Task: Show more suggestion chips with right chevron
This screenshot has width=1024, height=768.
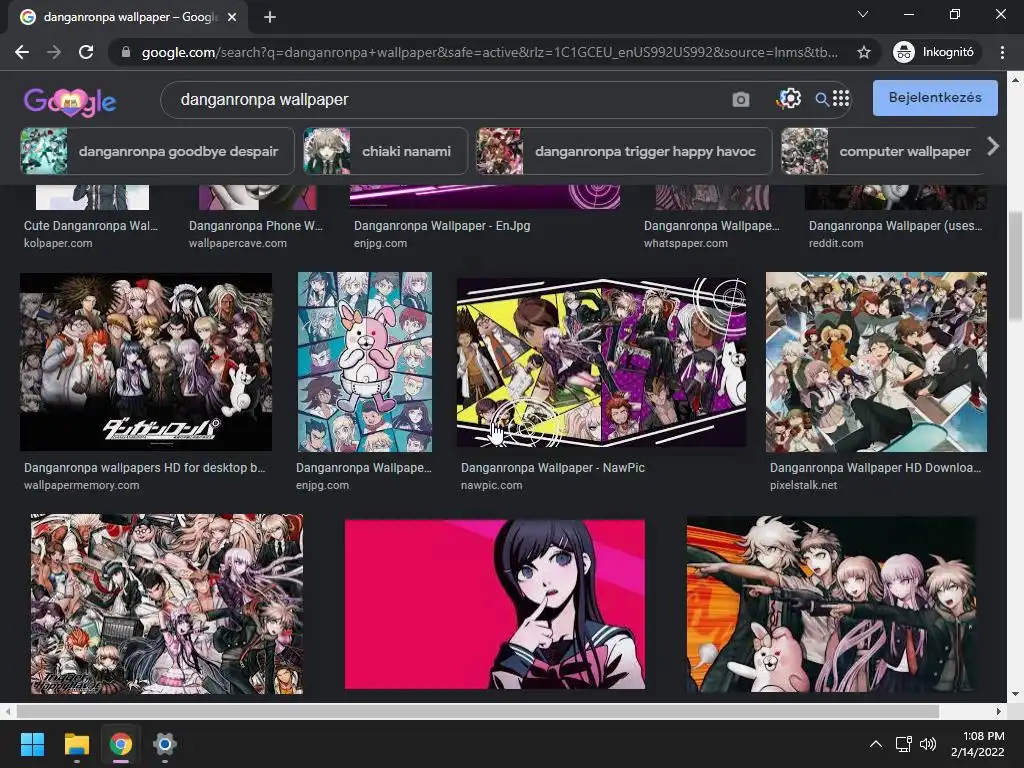Action: (993, 146)
